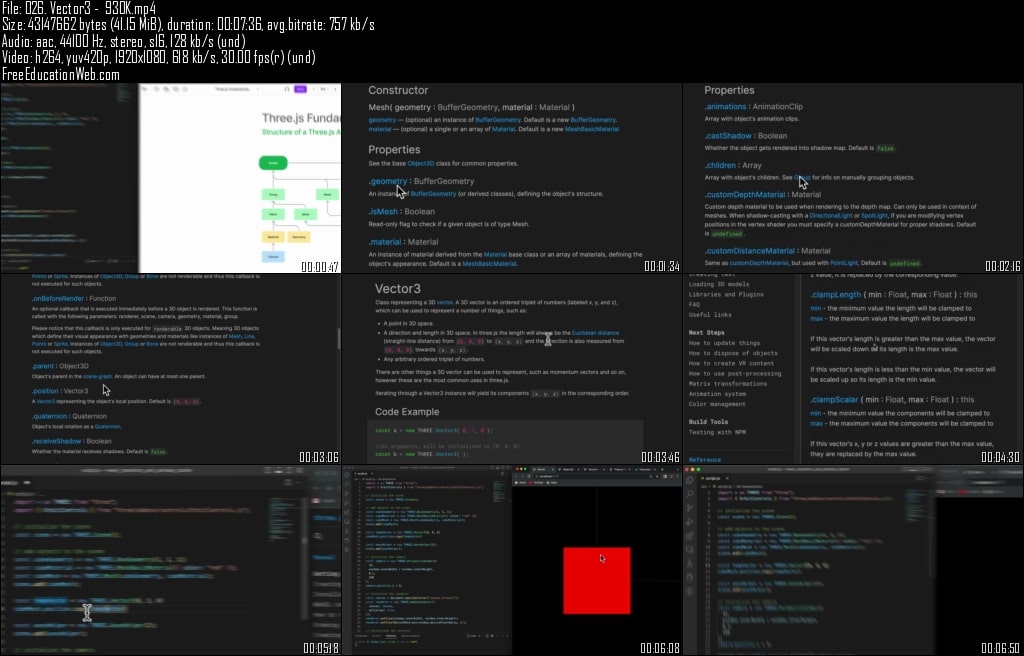Open Animation system in docs sidebar
The height and width of the screenshot is (656, 1024).
(x=717, y=394)
